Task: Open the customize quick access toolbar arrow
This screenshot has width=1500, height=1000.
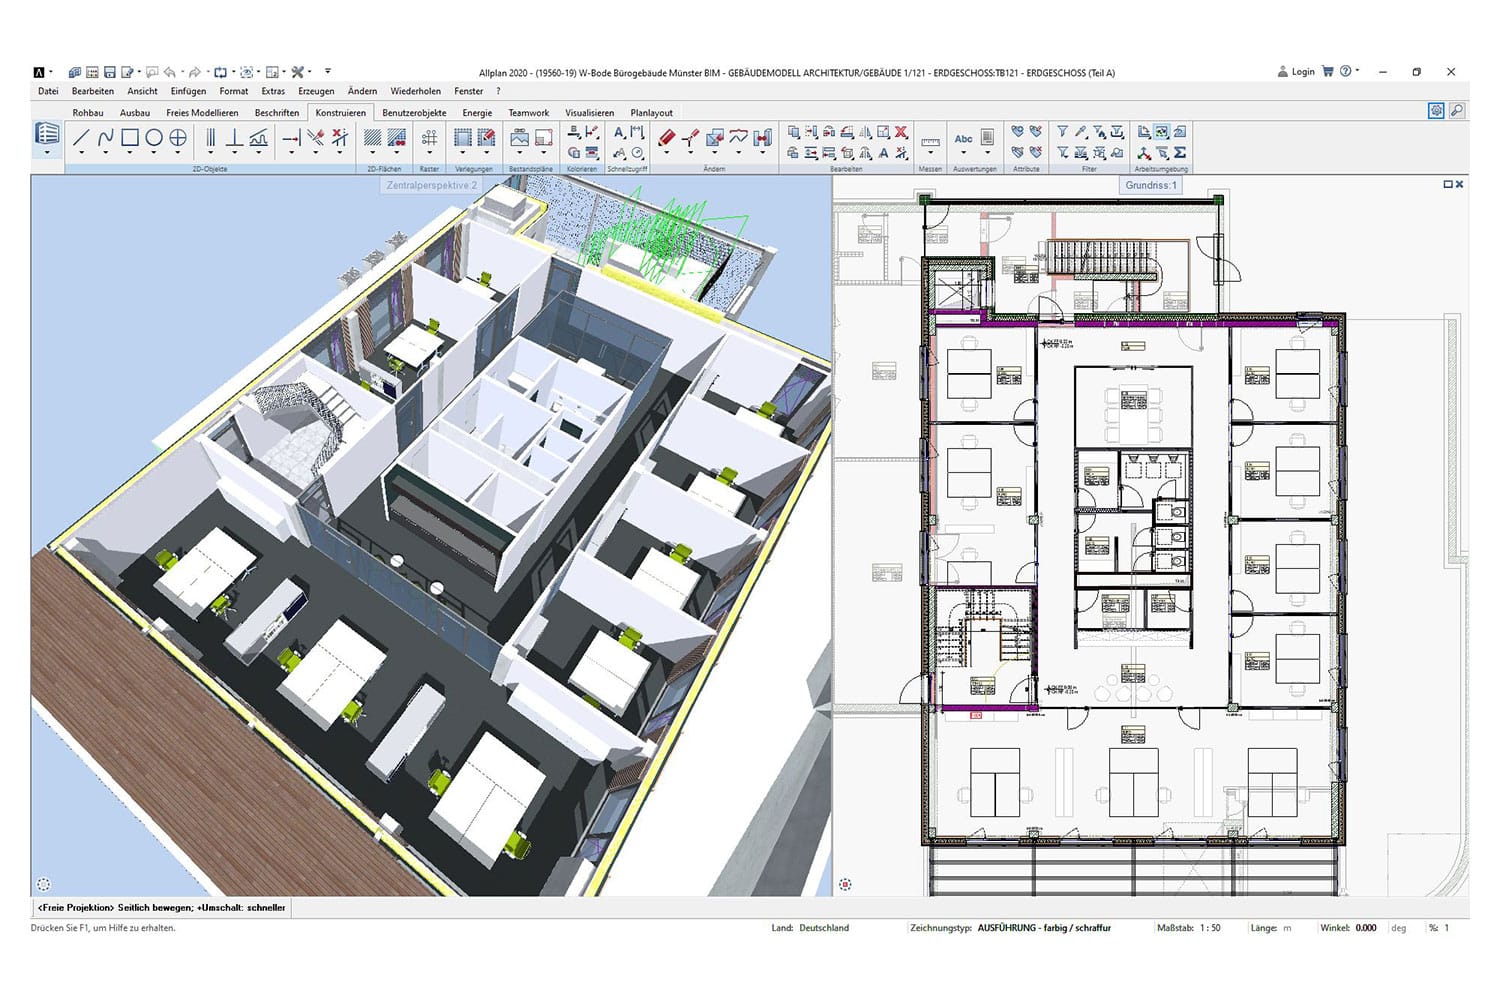Action: pyautogui.click(x=328, y=72)
